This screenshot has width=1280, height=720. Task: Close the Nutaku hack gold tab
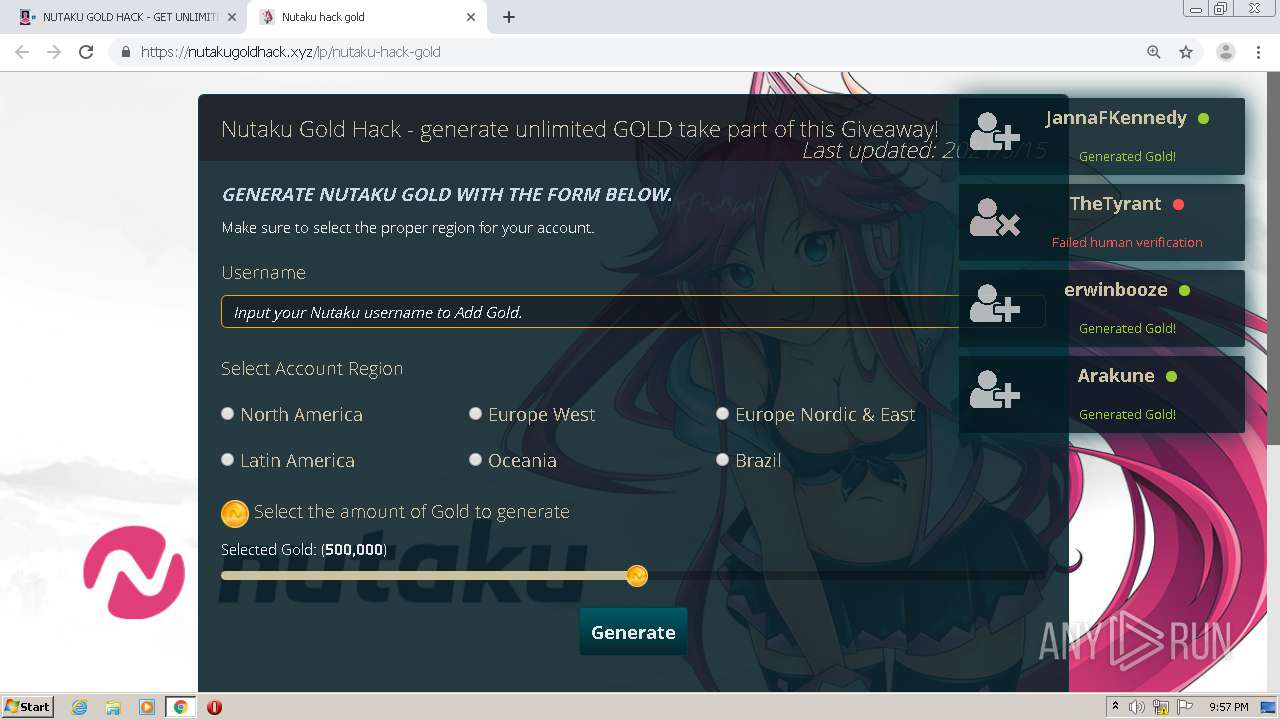pos(472,17)
